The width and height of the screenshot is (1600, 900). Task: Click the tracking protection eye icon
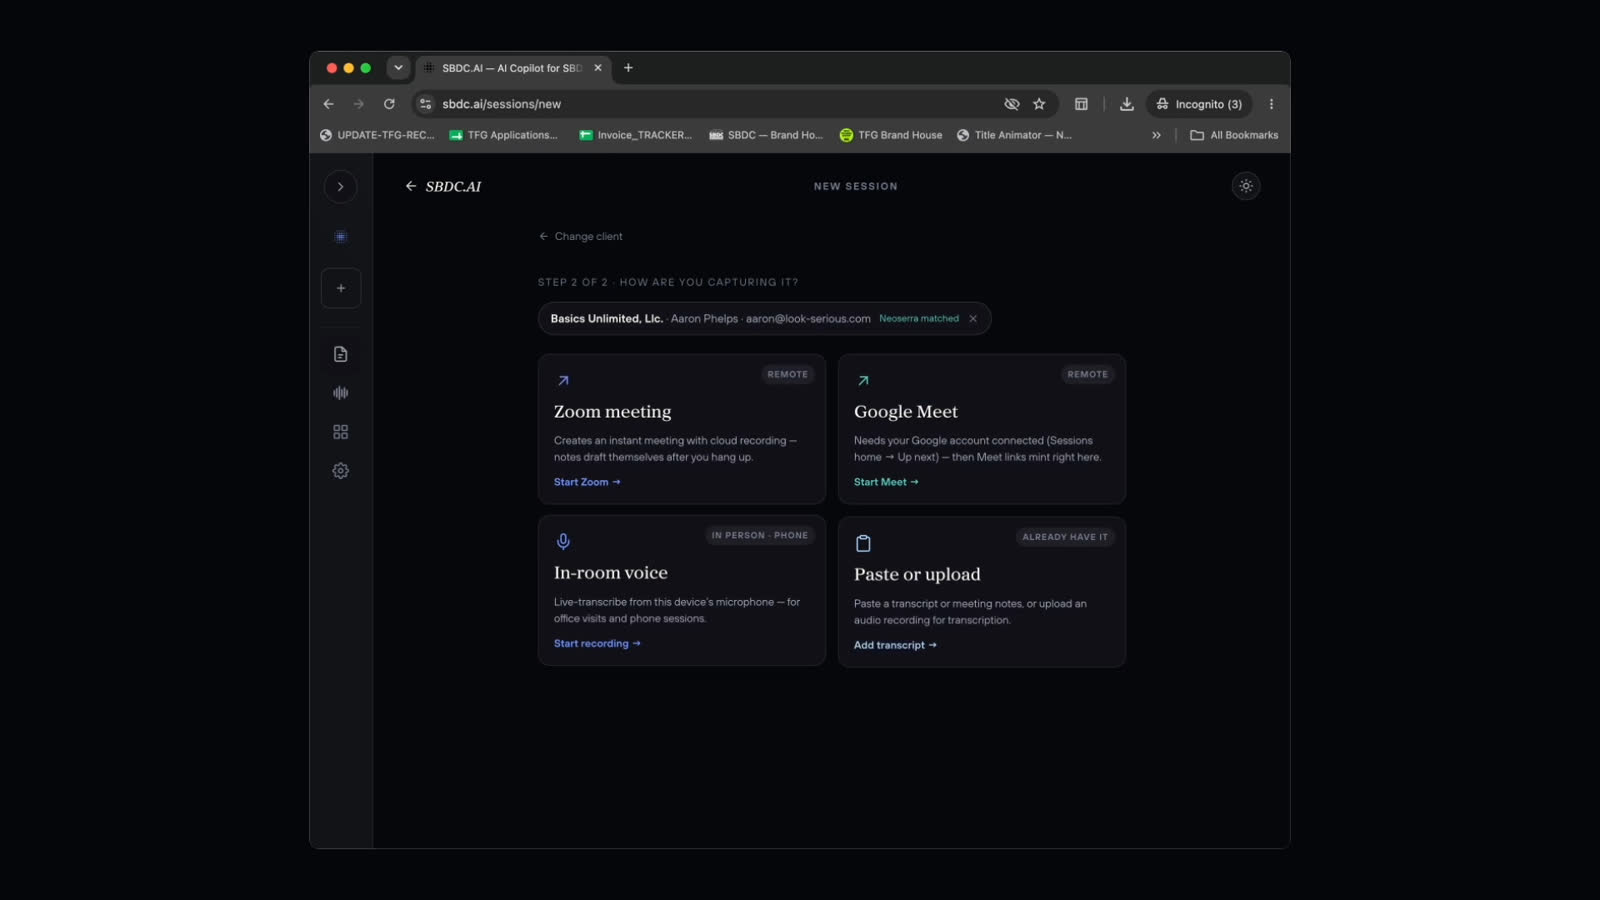coord(1012,104)
